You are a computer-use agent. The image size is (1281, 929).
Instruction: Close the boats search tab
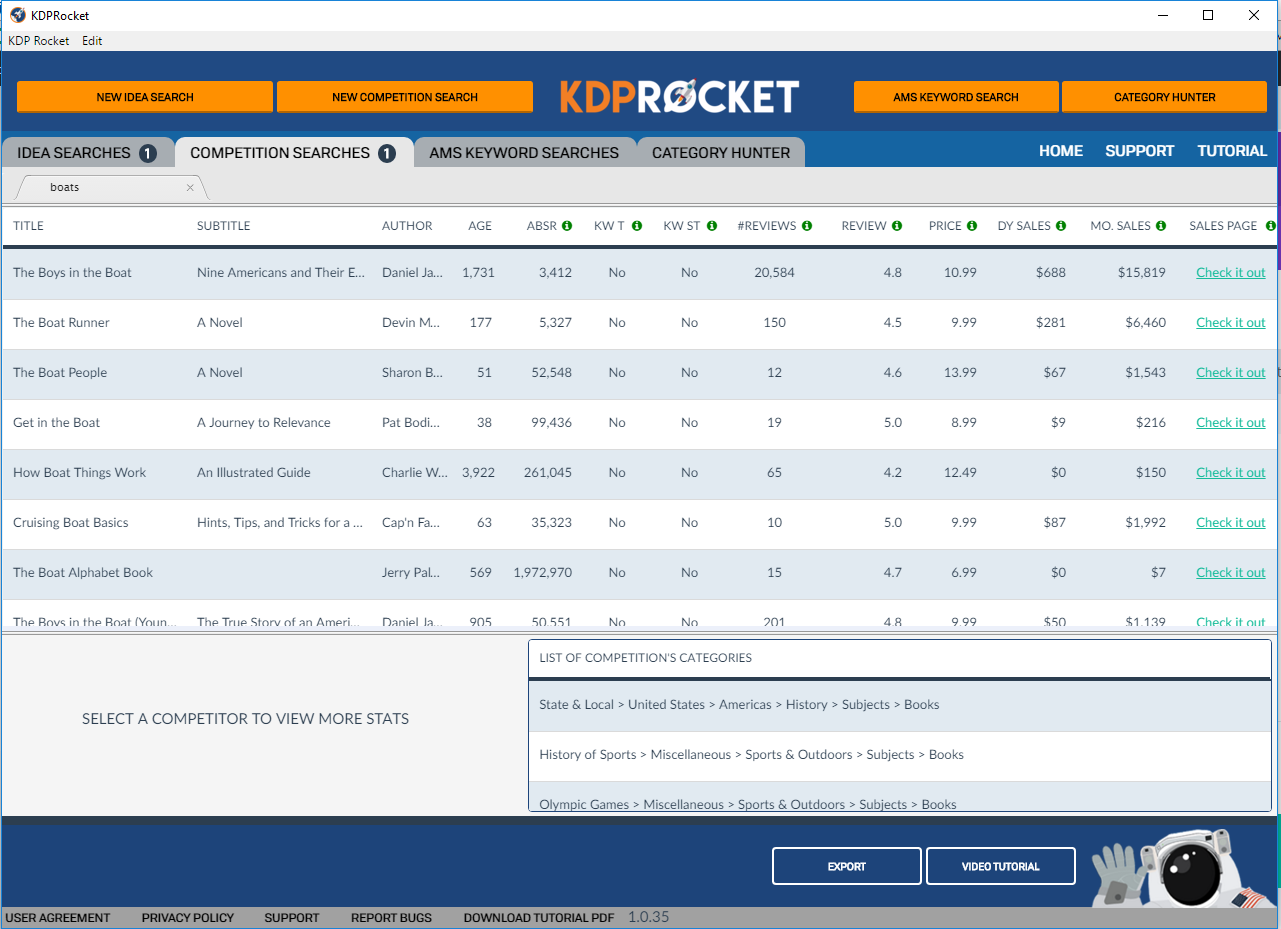(190, 187)
